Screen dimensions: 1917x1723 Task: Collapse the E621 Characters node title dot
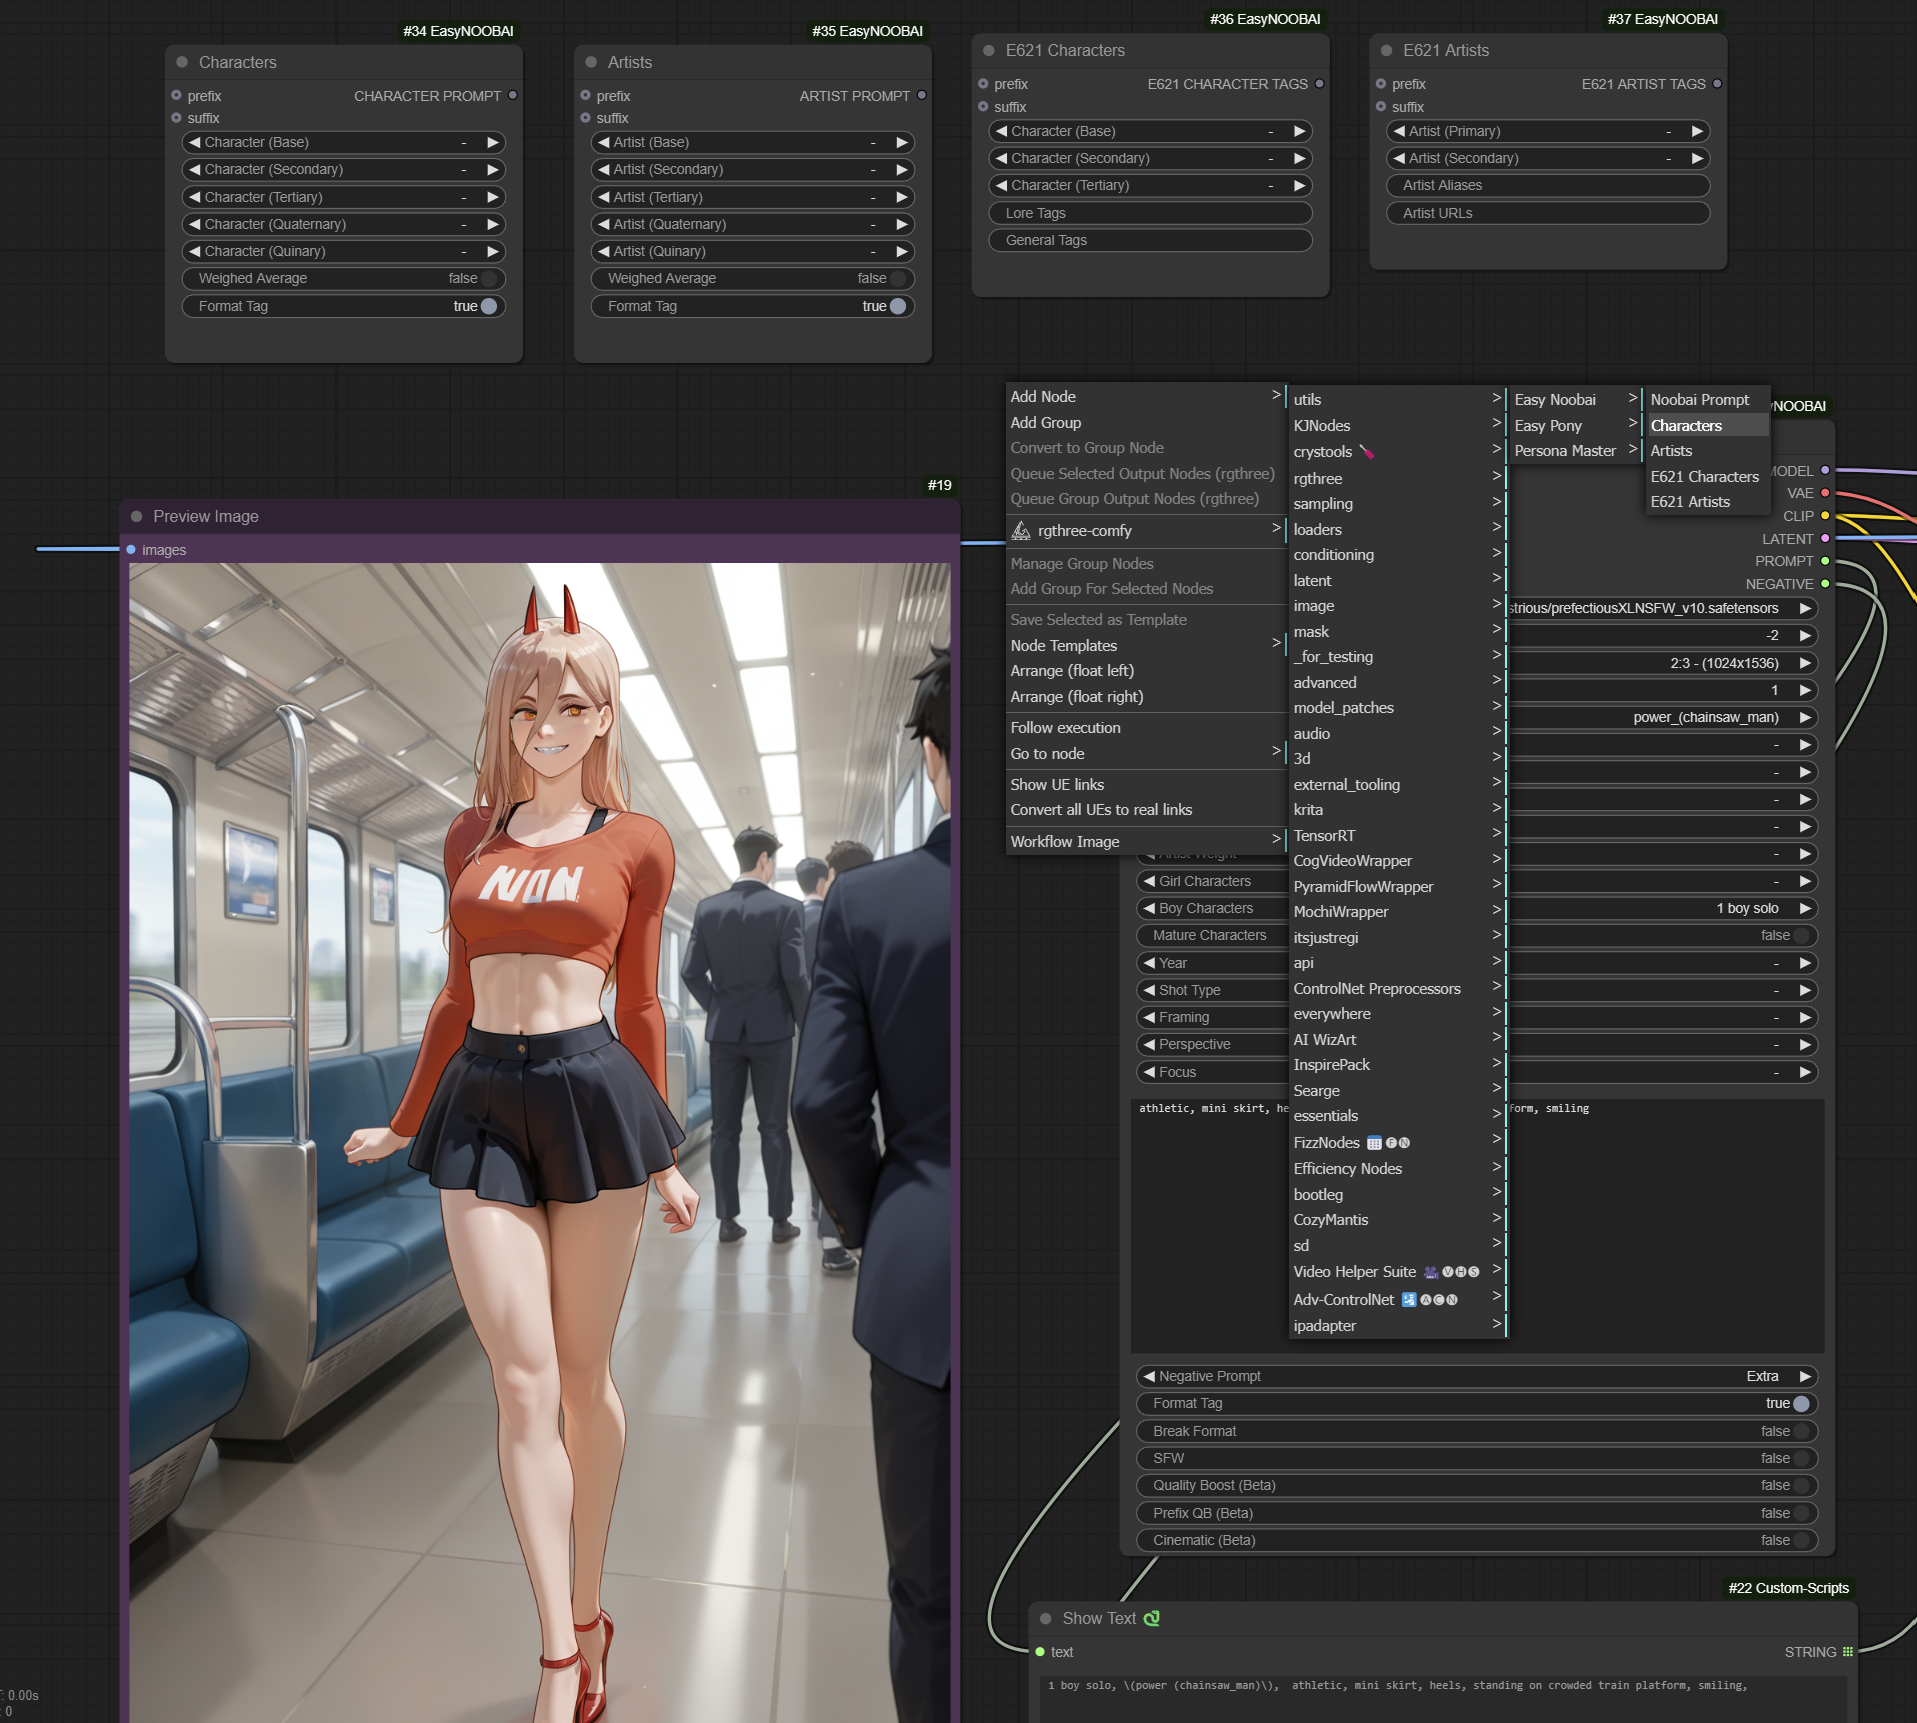pos(989,51)
